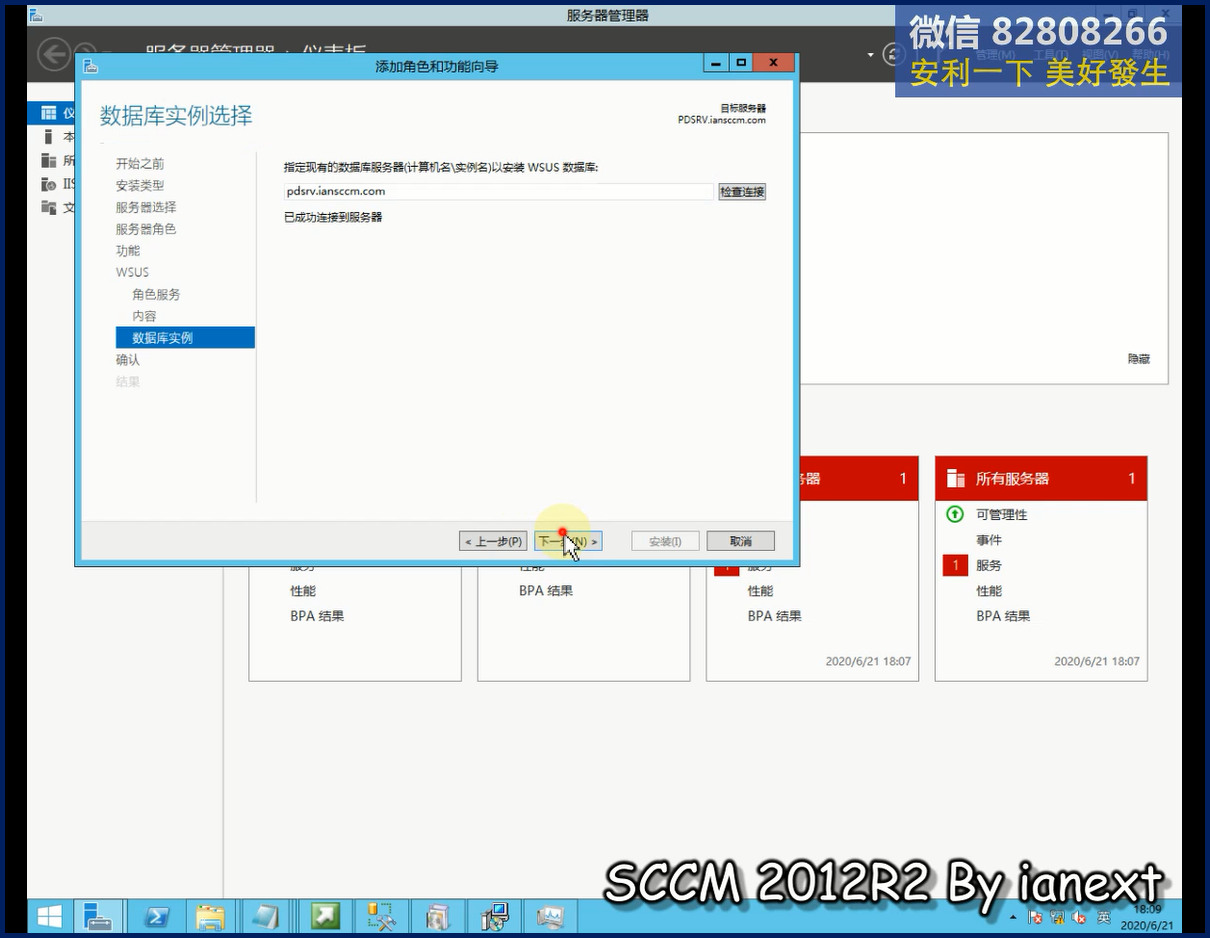Click the wizard's title bar icon
The height and width of the screenshot is (938, 1210).
click(91, 66)
